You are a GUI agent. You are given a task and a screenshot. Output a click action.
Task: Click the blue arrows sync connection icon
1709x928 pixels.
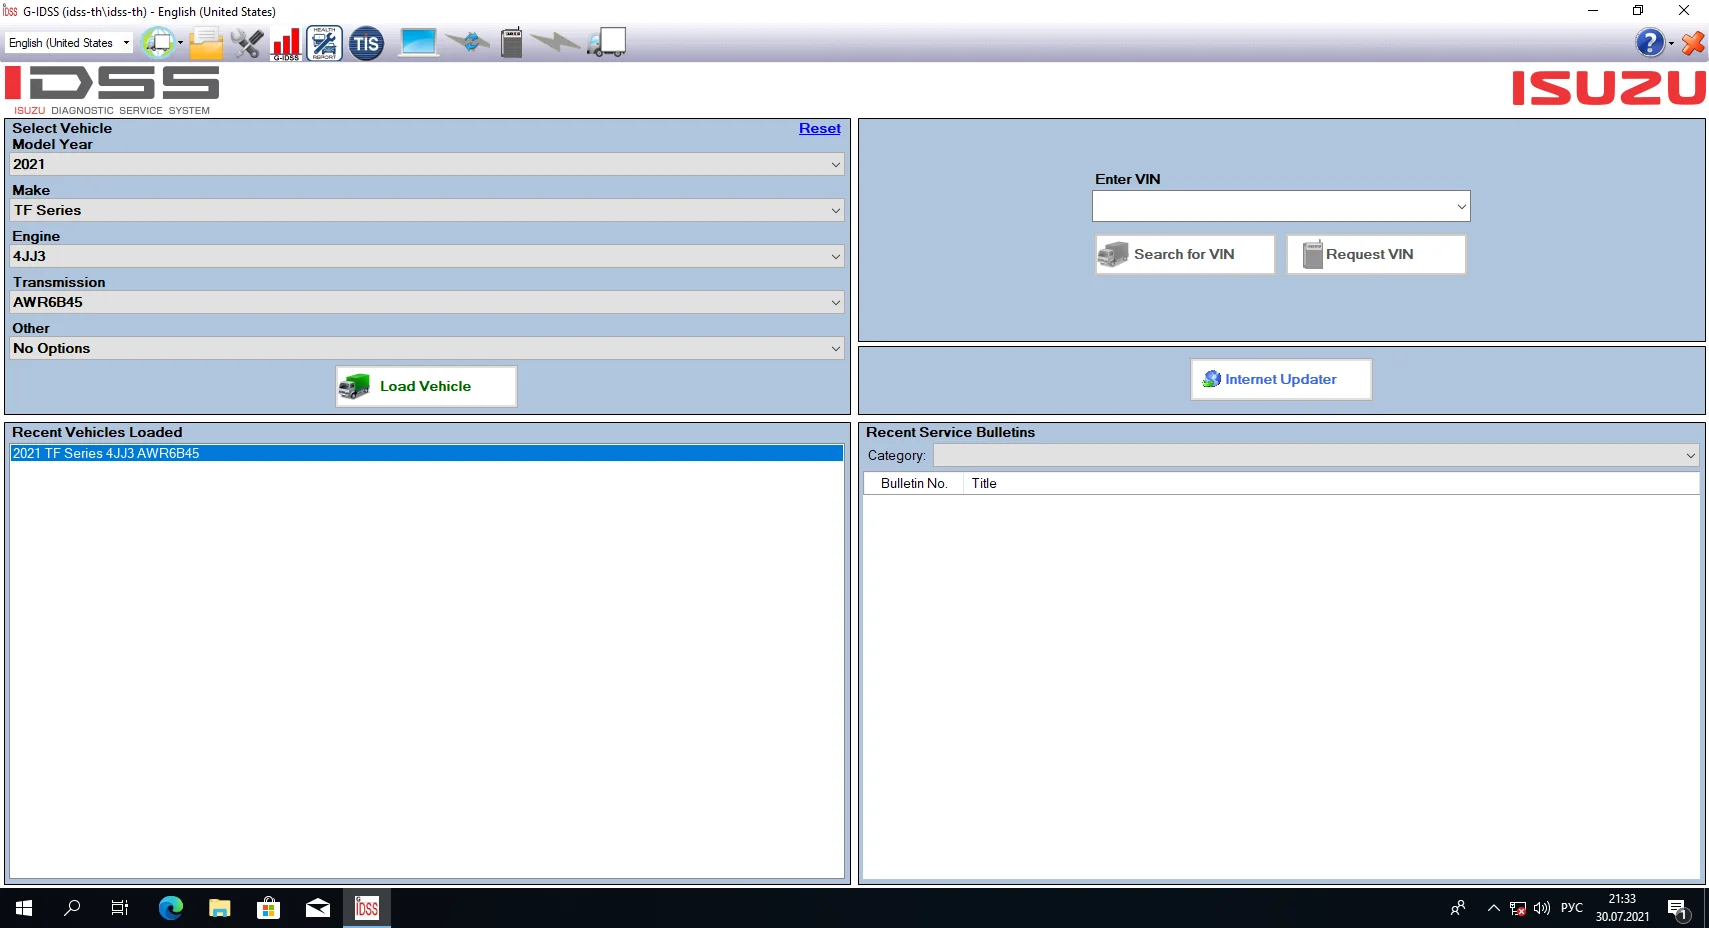(467, 42)
